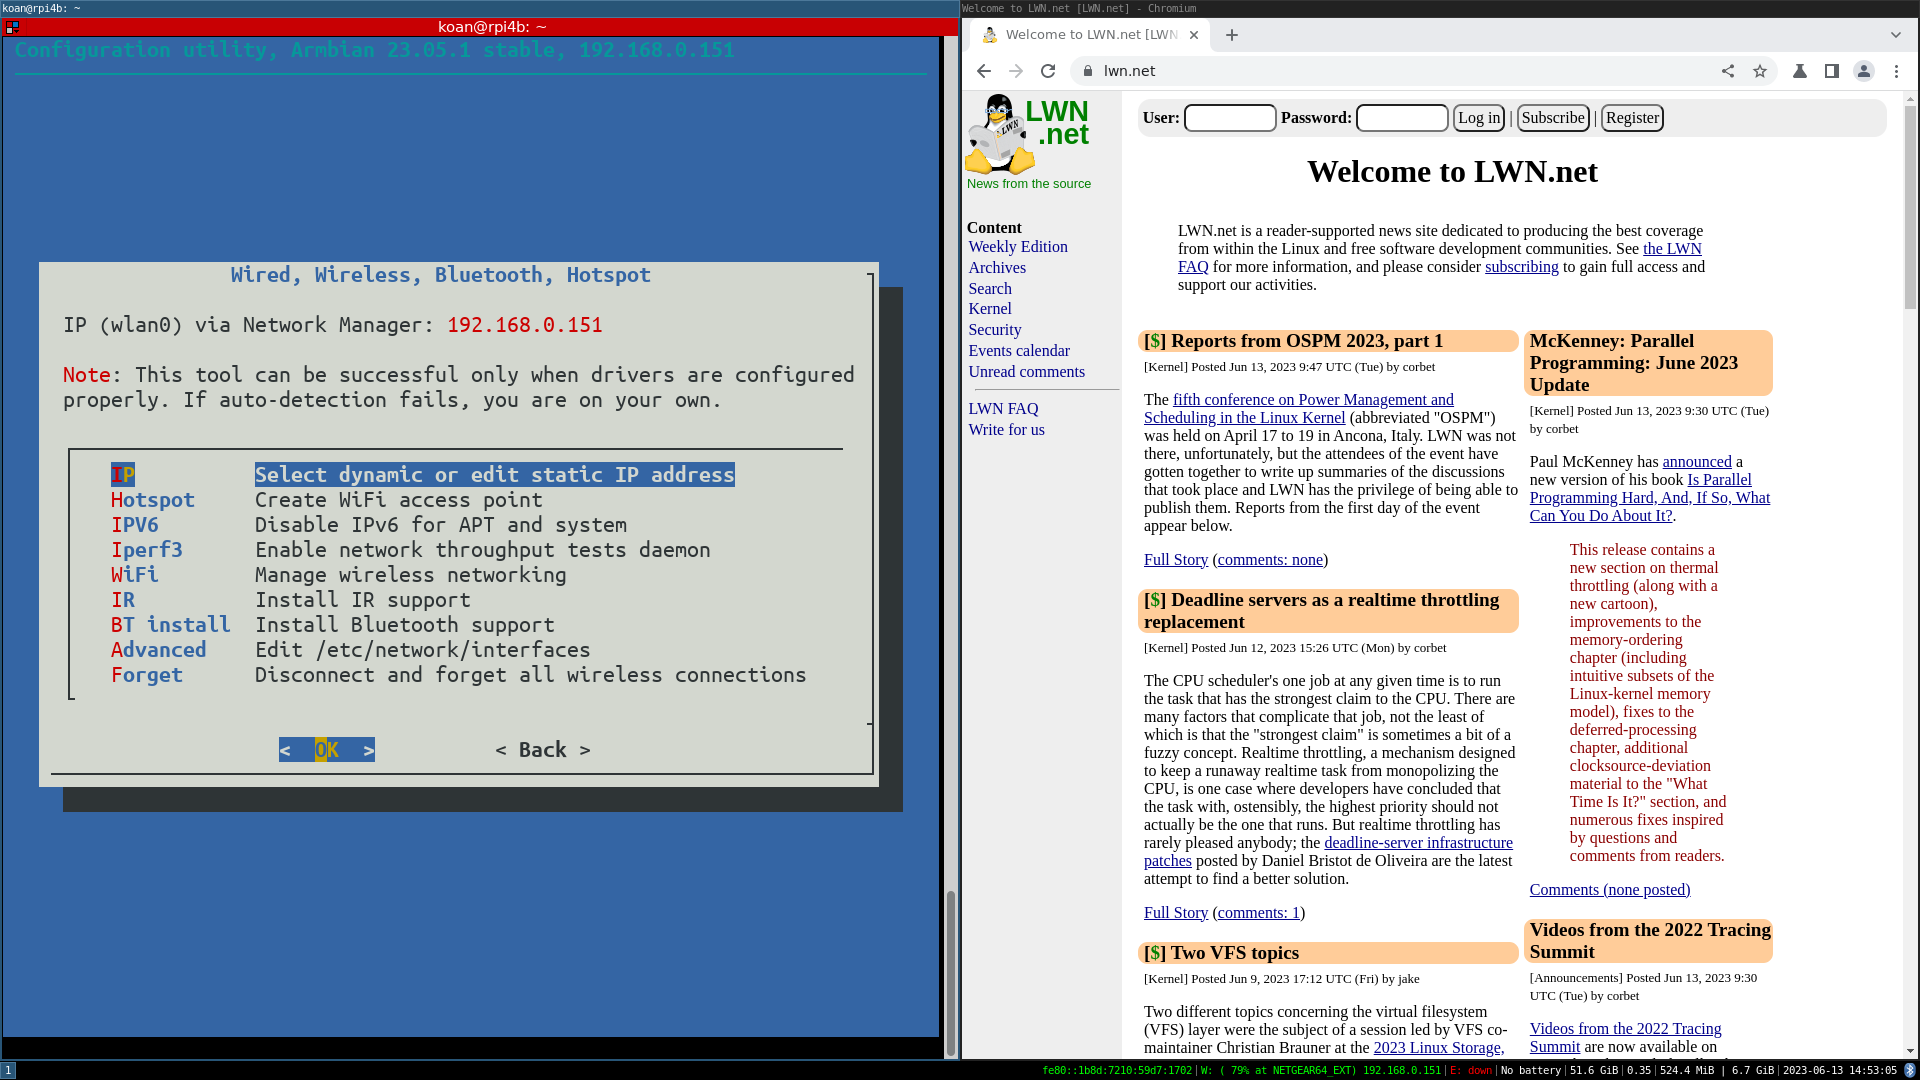This screenshot has height=1080, width=1920.
Task: Click the LWN.net penguin logo
Action: pos(1000,135)
